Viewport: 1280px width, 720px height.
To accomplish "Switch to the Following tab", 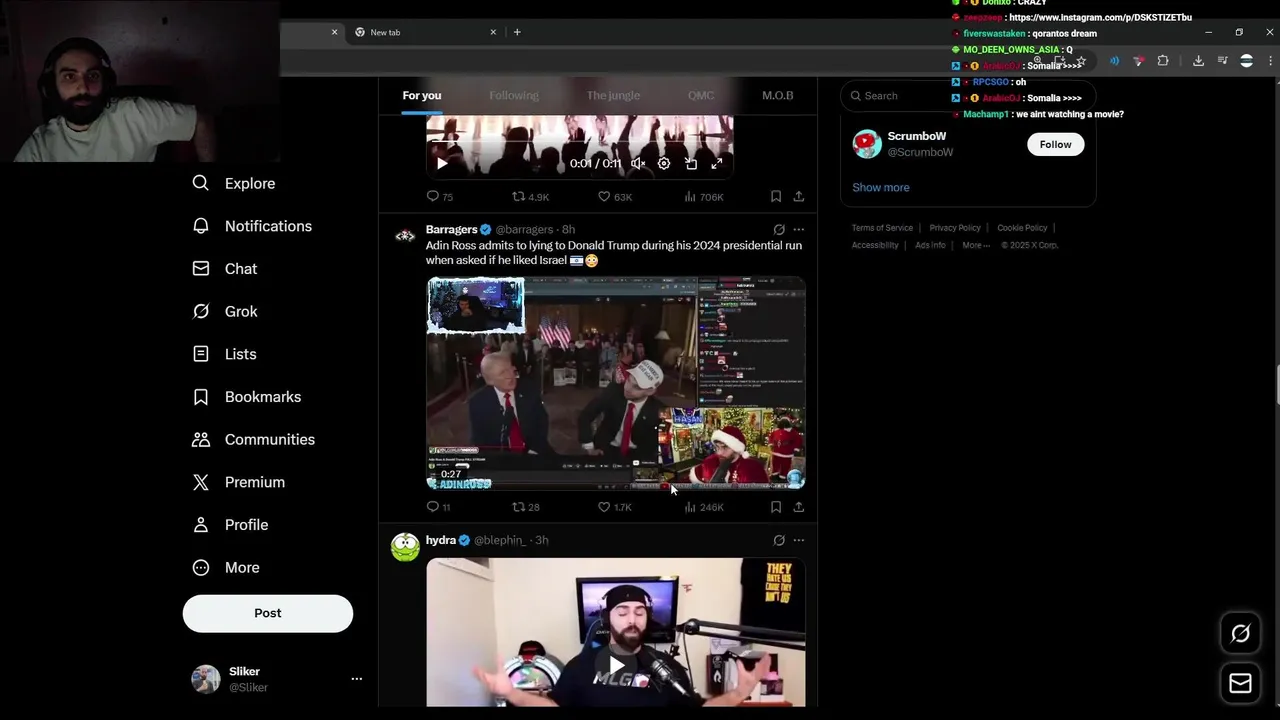I will [x=514, y=95].
